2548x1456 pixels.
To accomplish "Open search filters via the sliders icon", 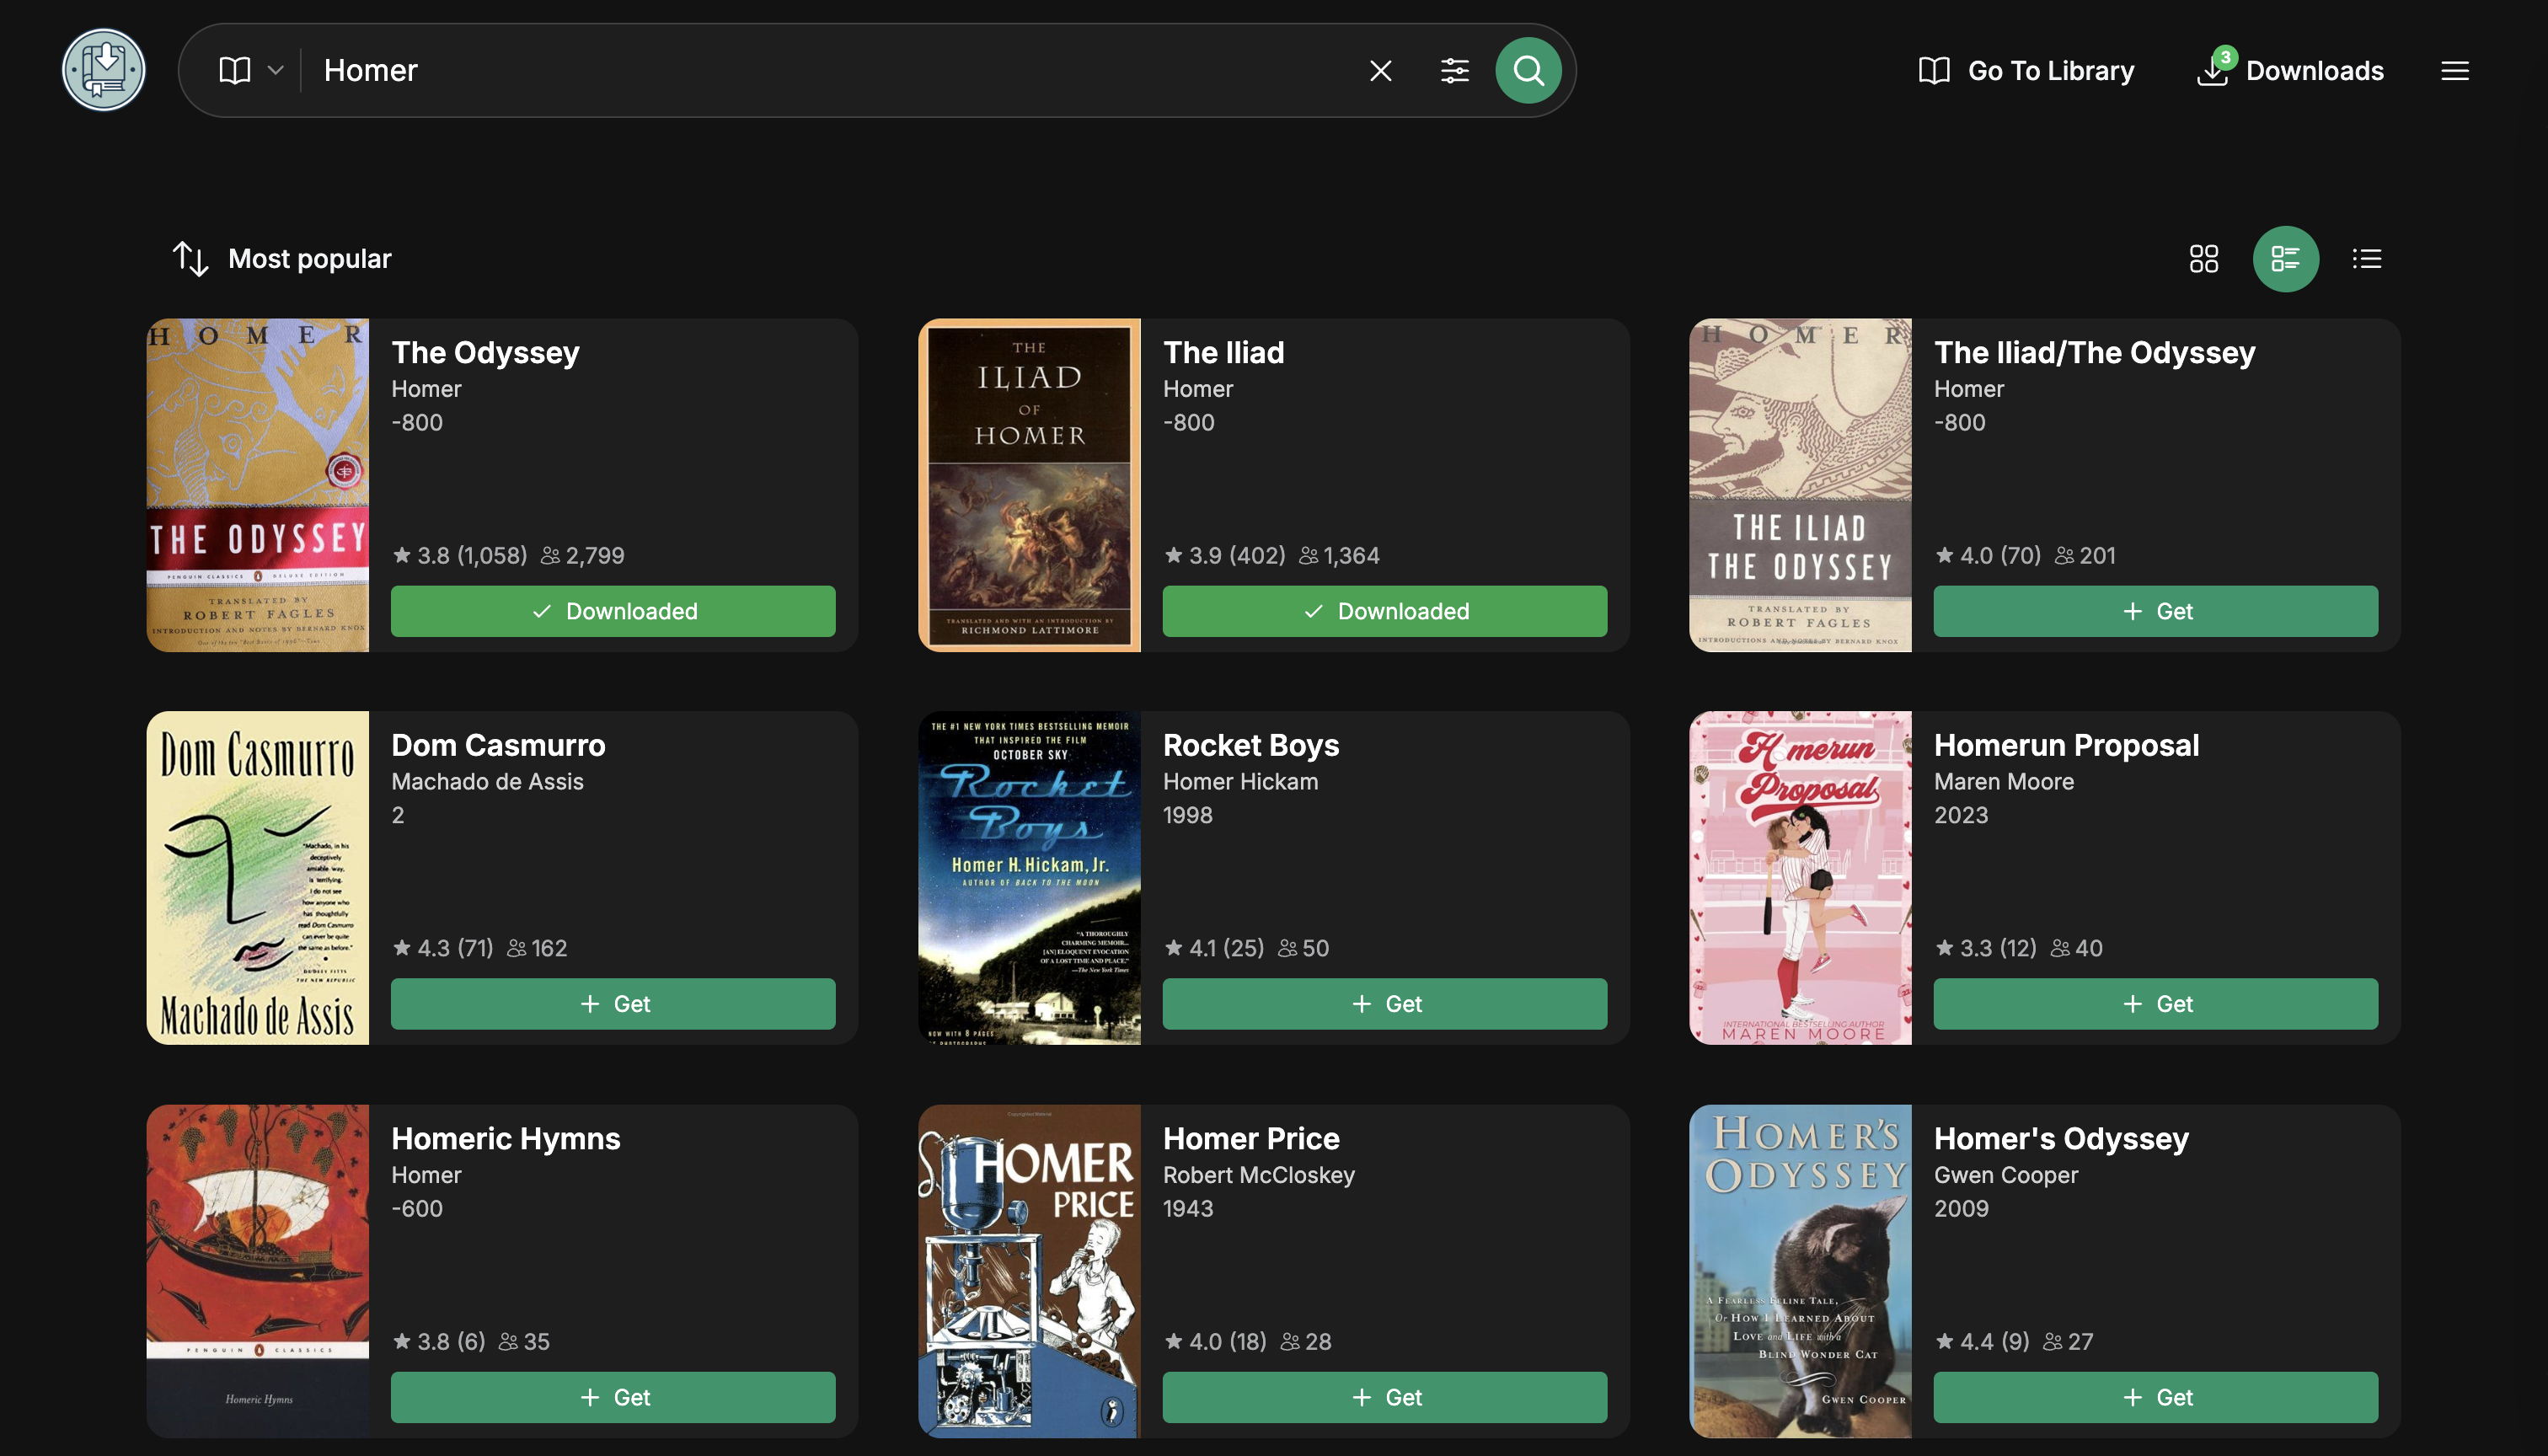I will (1455, 70).
